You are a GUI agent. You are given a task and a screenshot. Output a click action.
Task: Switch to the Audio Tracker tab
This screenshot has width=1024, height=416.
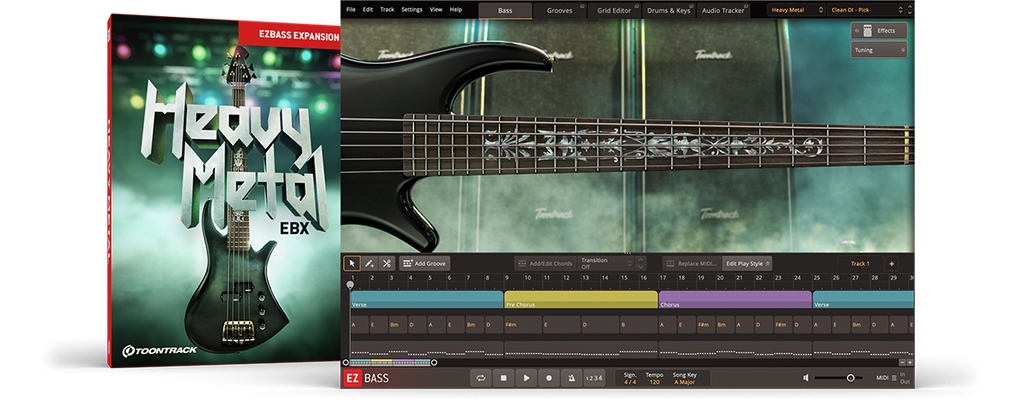point(724,10)
